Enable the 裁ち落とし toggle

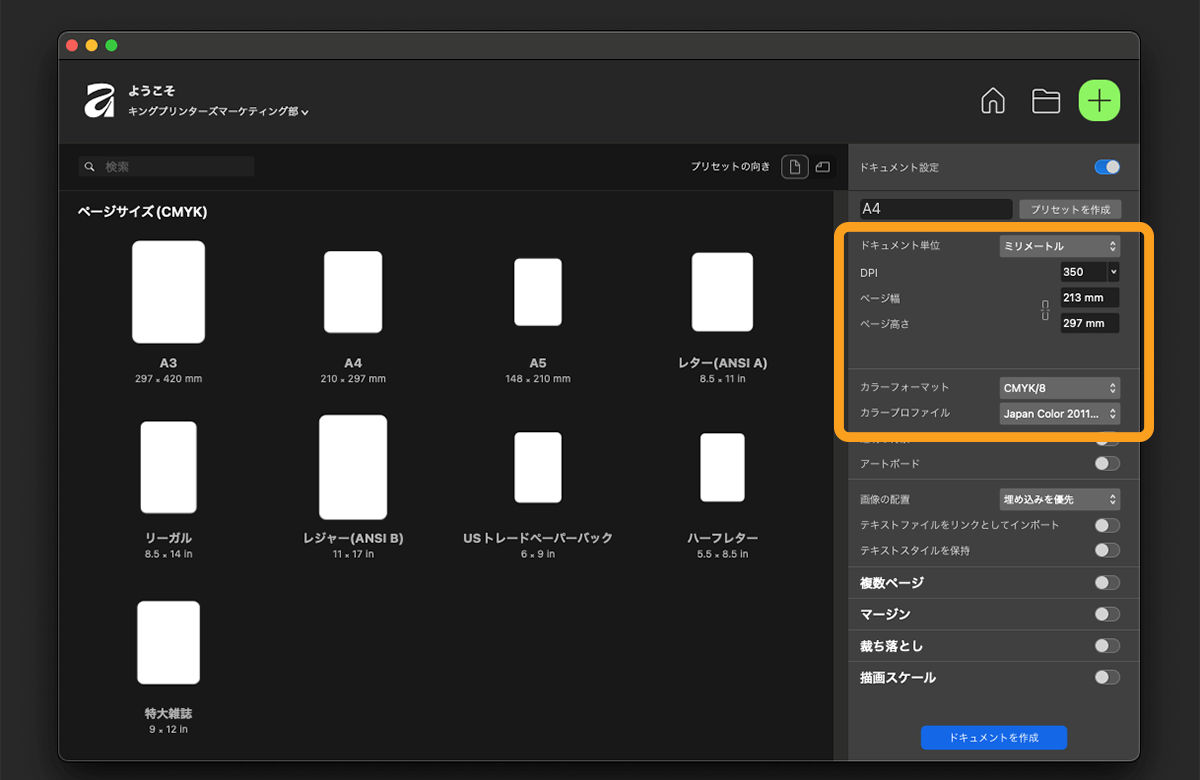click(x=1107, y=646)
